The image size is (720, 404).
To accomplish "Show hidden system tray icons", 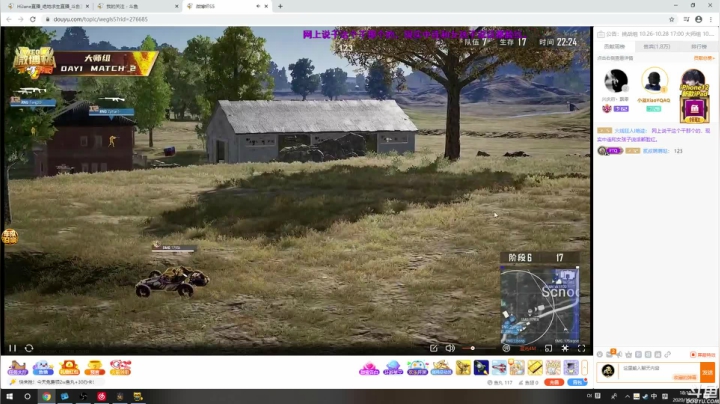I will click(627, 396).
